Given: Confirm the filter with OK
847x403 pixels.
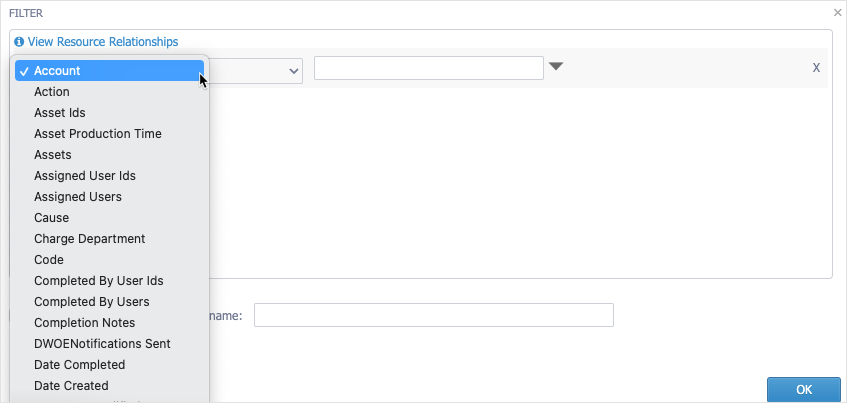Looking at the screenshot, I should click(804, 389).
